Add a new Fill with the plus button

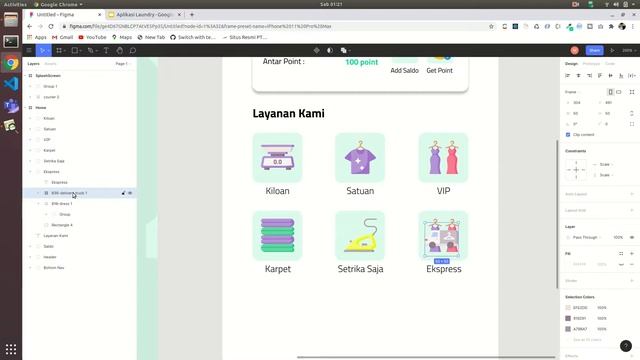pos(632,254)
